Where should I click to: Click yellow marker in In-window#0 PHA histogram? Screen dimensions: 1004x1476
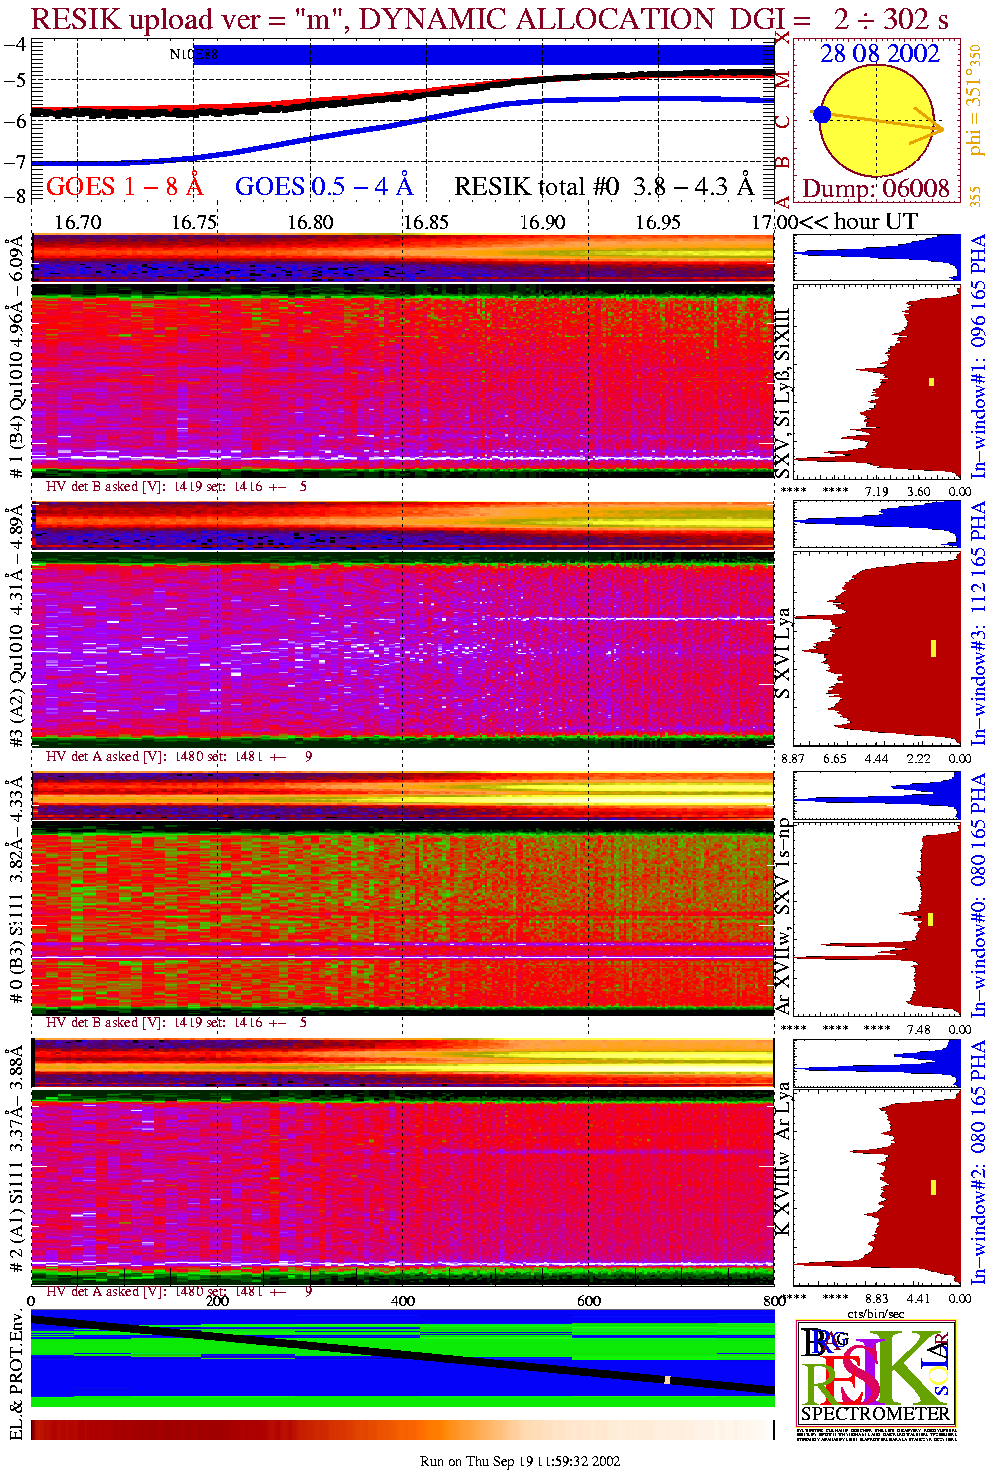pos(931,919)
